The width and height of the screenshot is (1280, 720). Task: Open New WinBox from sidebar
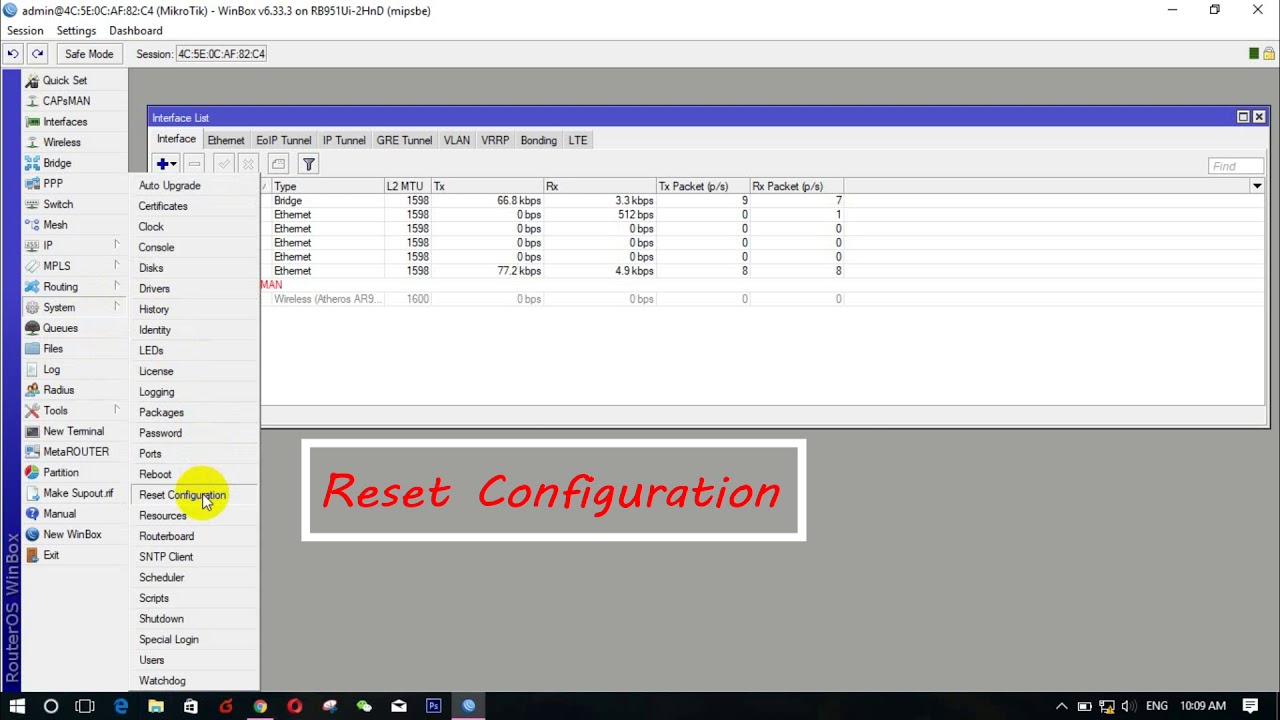pos(72,534)
